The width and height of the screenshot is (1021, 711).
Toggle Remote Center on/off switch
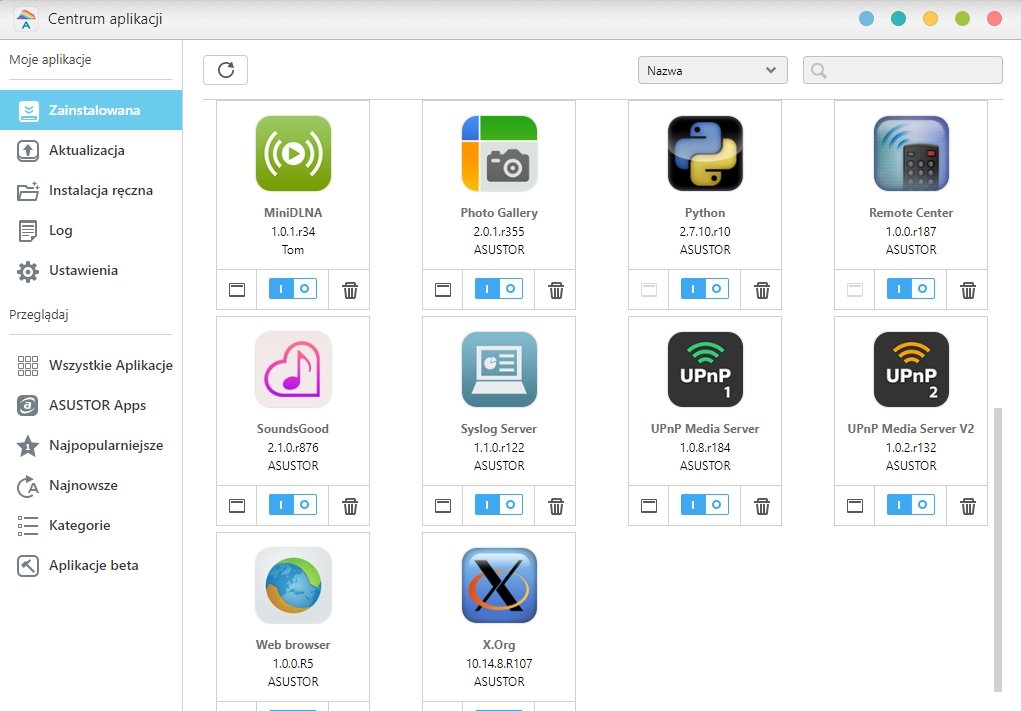(911, 288)
